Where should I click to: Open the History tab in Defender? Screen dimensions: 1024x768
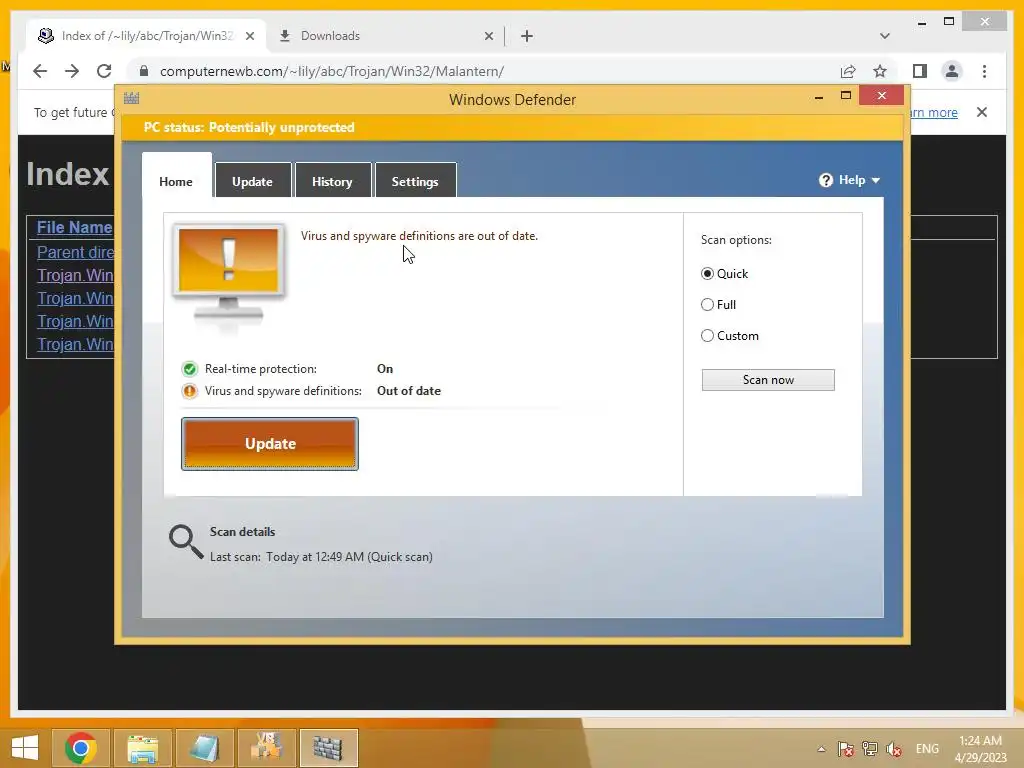tap(332, 181)
